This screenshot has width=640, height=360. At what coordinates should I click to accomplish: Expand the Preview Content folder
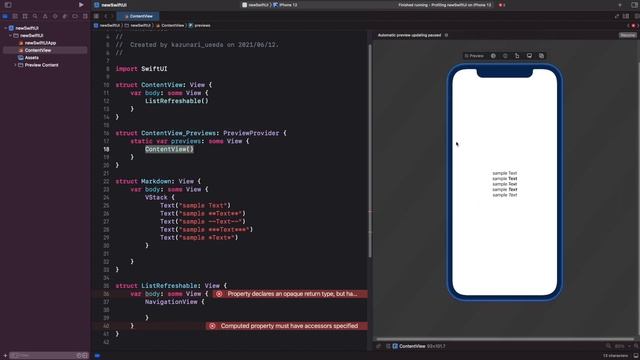coord(15,65)
